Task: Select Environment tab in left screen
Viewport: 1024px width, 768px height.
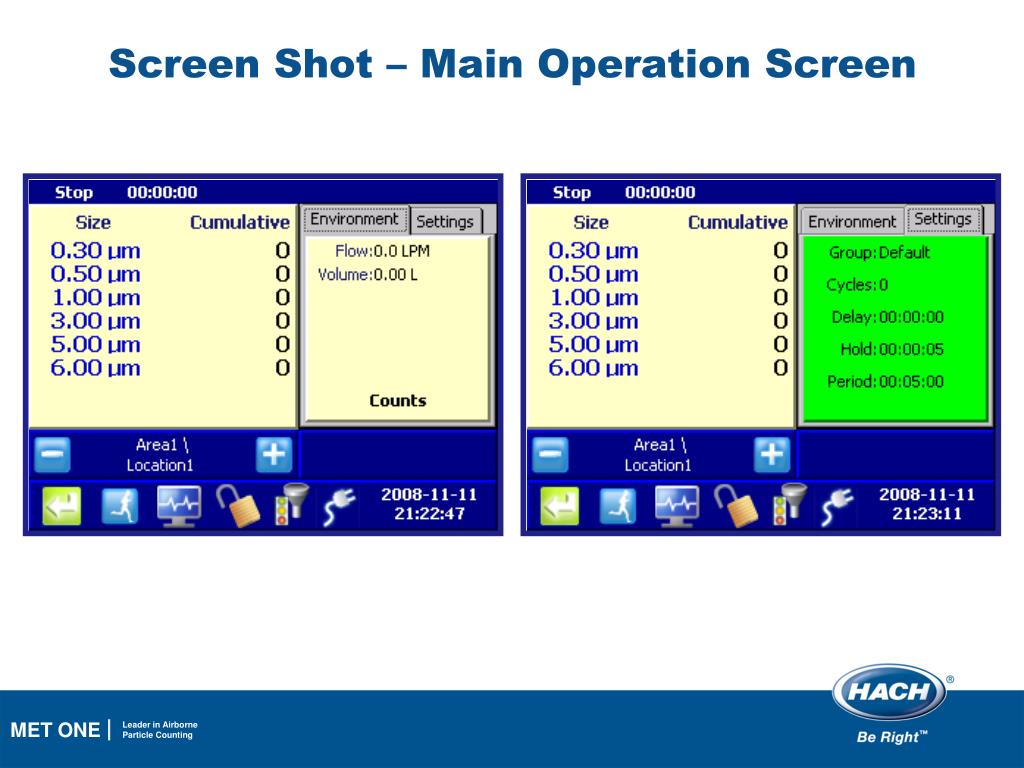Action: (355, 219)
